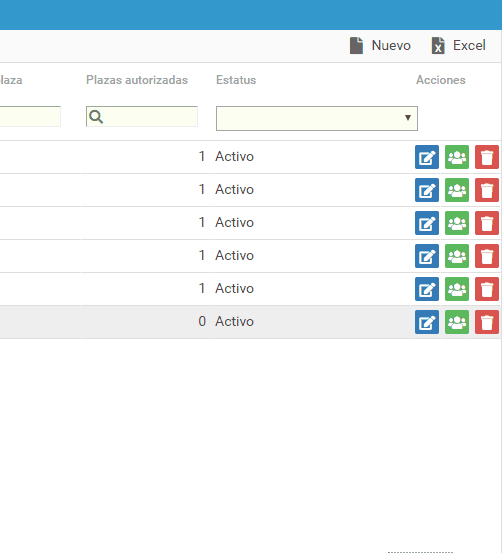Select Activo status in the highlighted last row
Screen dimensions: 502x553
pyautogui.click(x=235, y=321)
